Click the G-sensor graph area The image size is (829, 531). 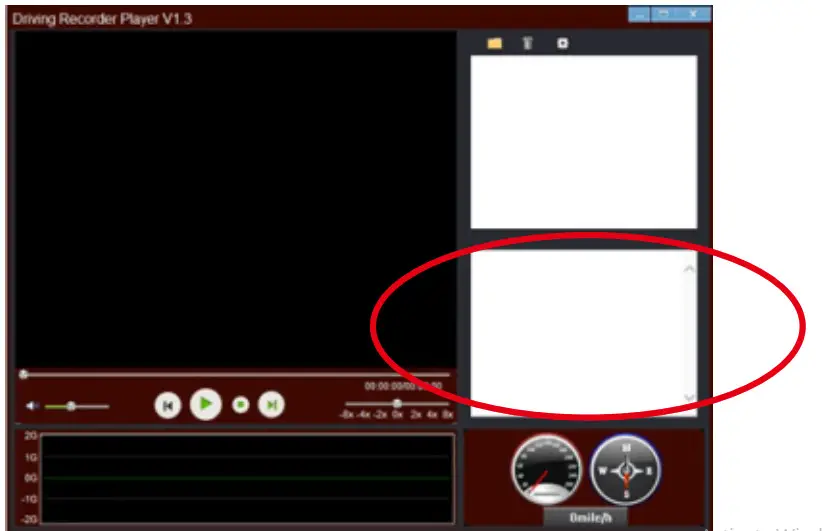247,478
